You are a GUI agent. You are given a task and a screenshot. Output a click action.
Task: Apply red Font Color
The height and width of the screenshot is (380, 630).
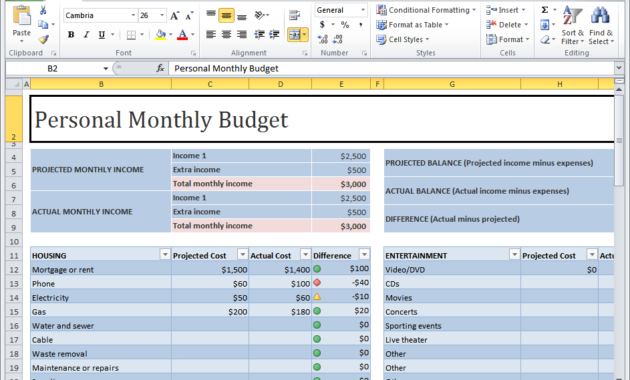pyautogui.click(x=182, y=35)
